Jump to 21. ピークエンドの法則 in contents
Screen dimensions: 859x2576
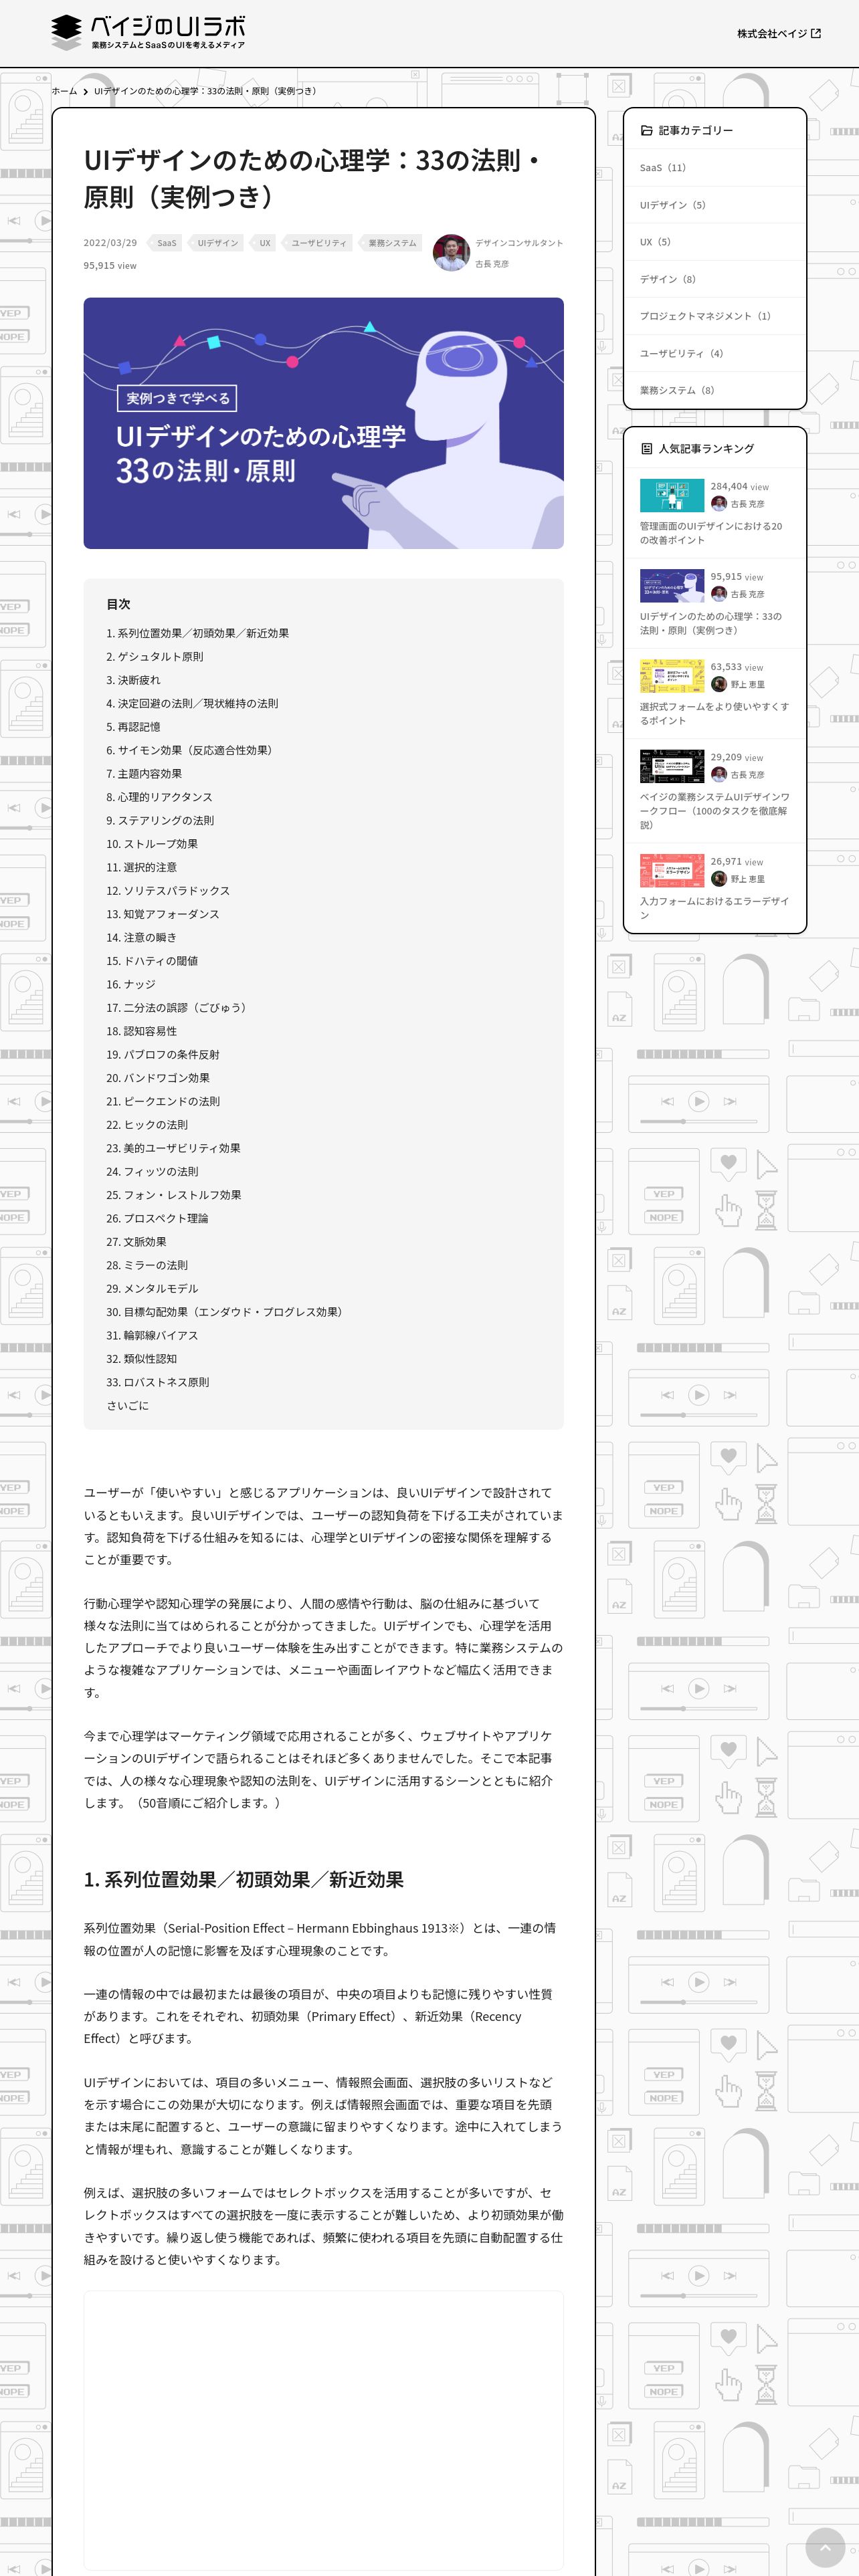163,1101
